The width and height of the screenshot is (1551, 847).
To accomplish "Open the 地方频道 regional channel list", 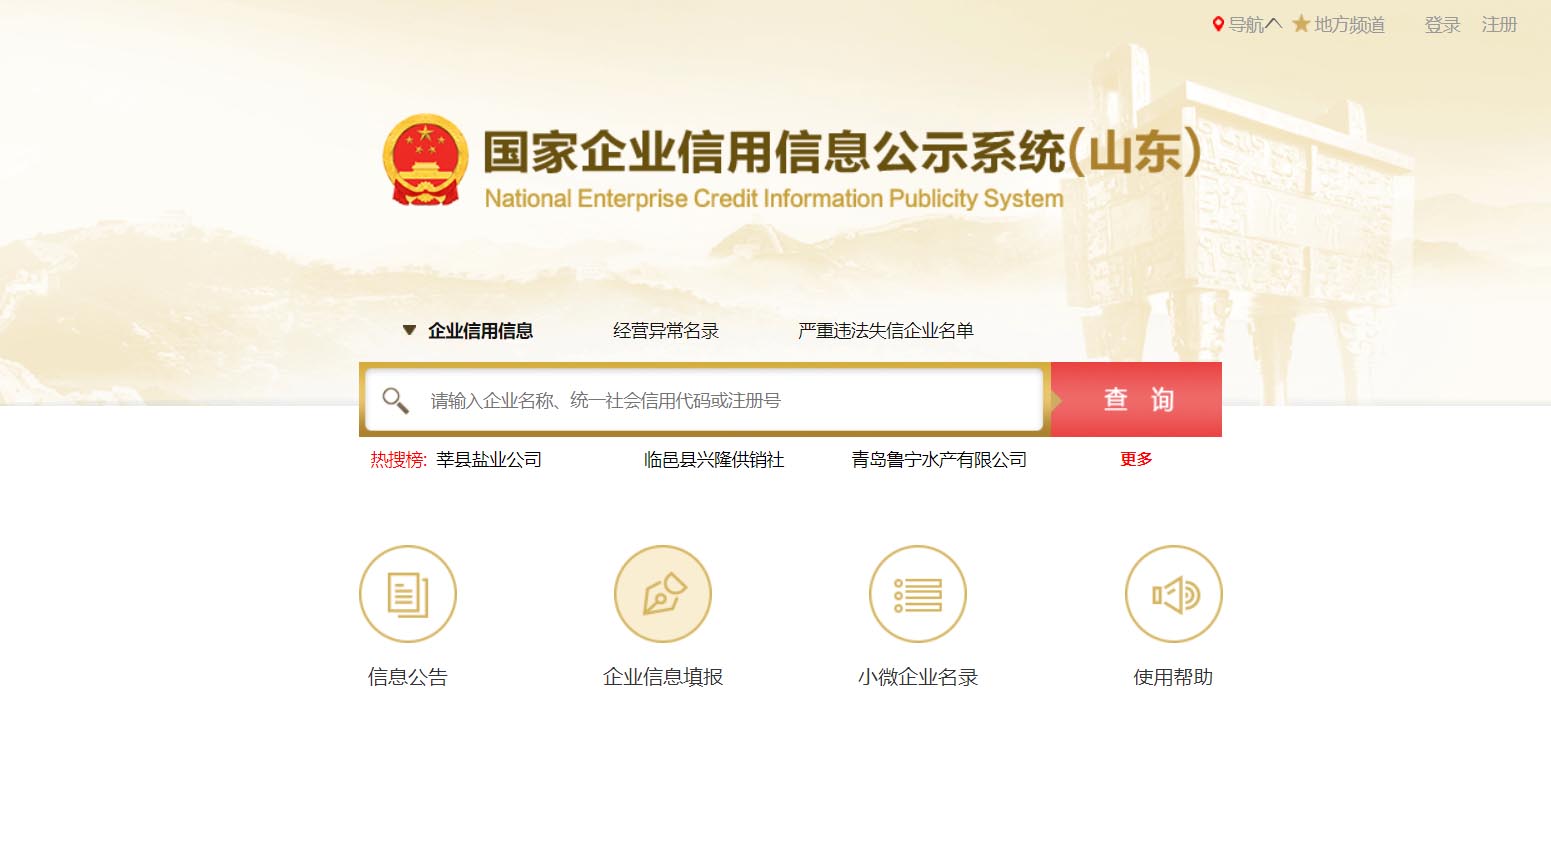I will point(1349,25).
